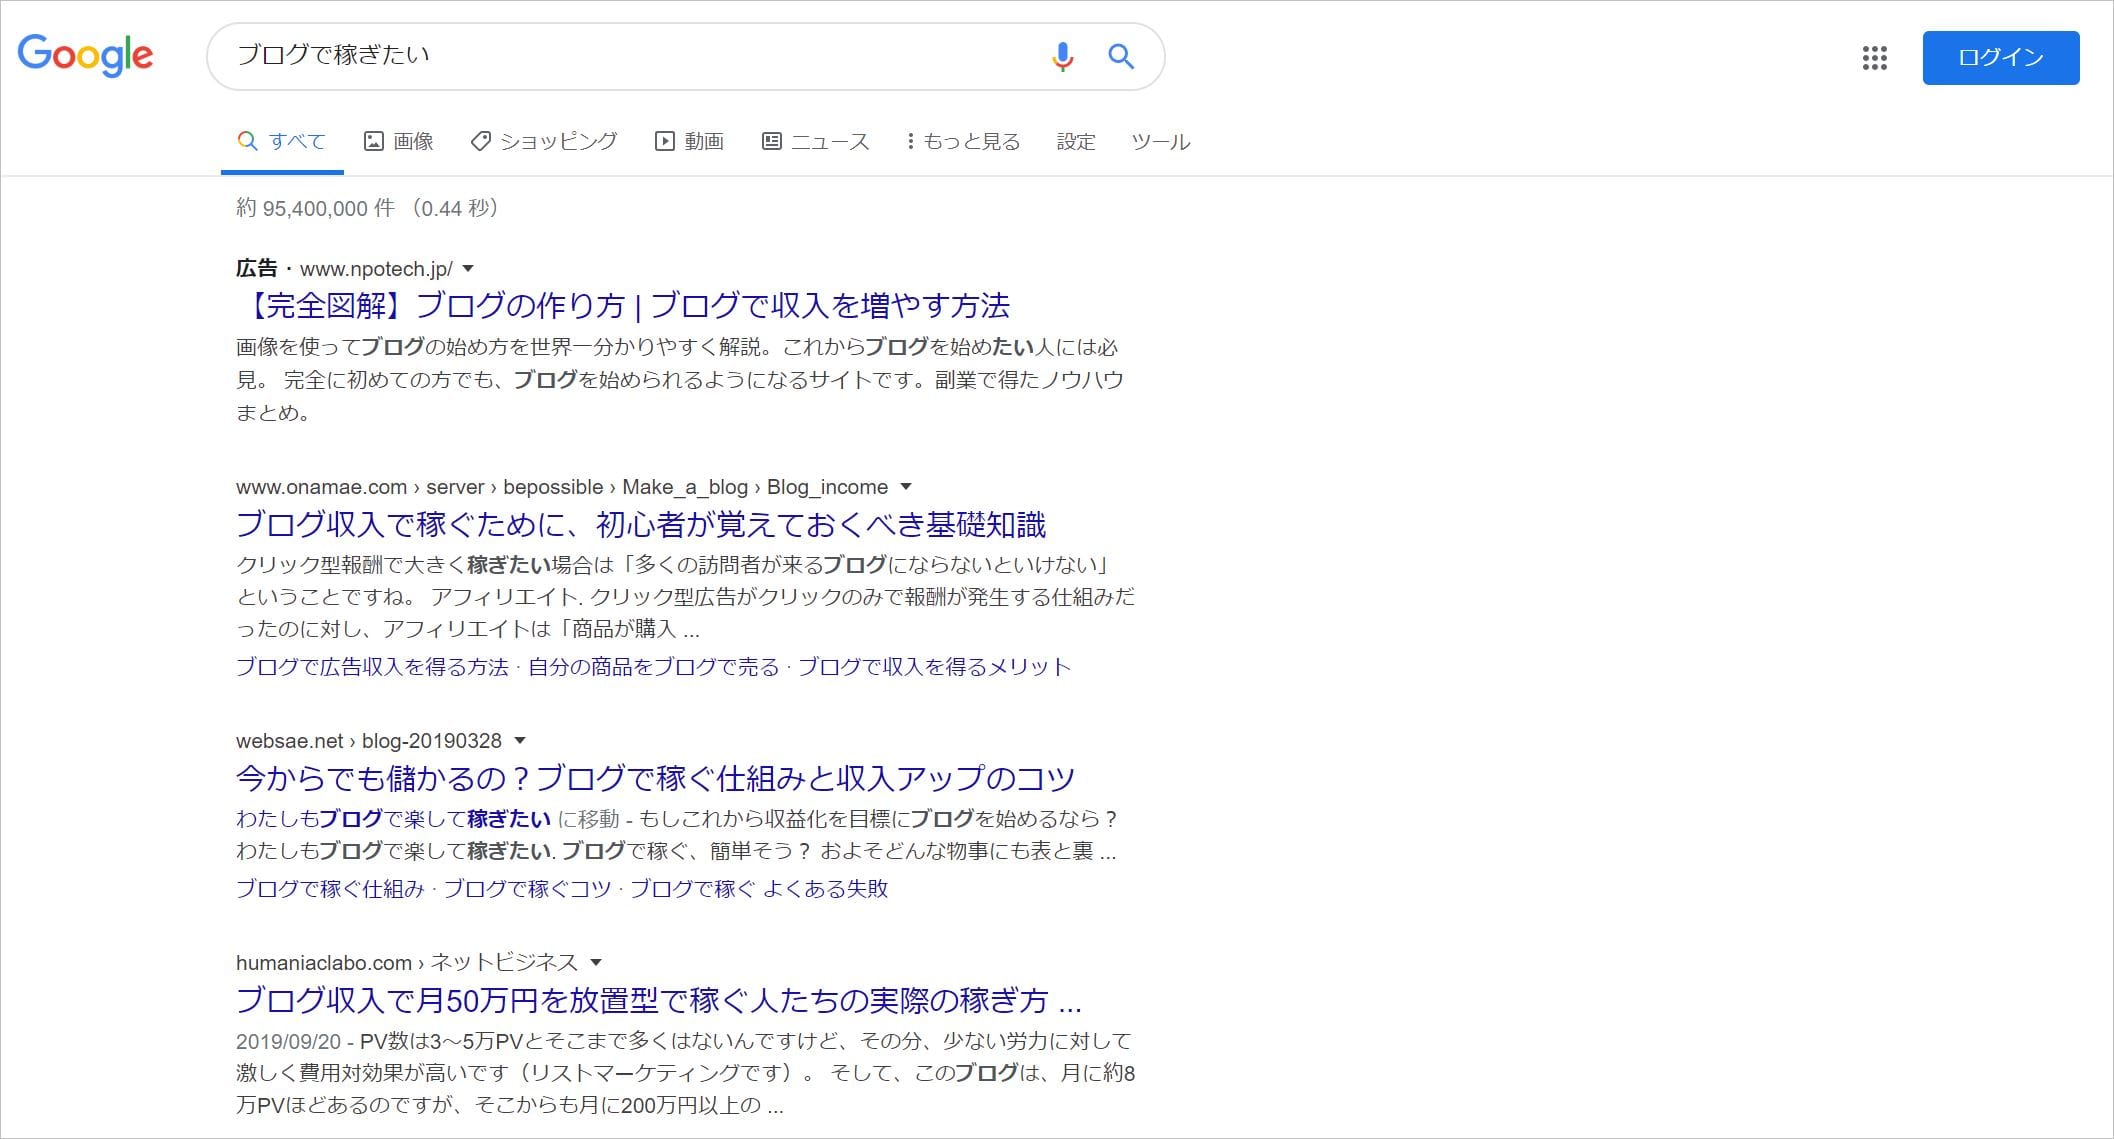This screenshot has width=2114, height=1139.
Task: Click the Google logo
Action: coord(86,54)
